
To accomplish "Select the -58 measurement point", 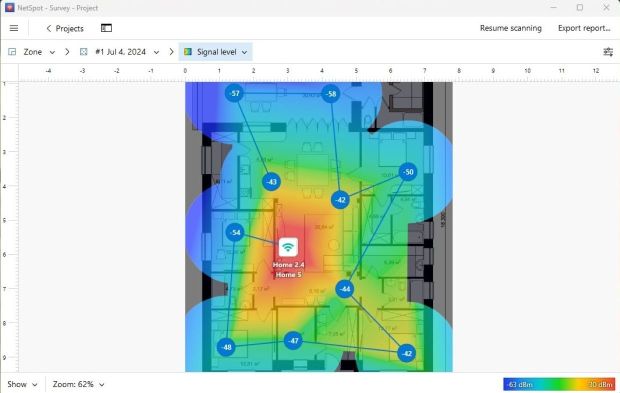I will point(331,94).
